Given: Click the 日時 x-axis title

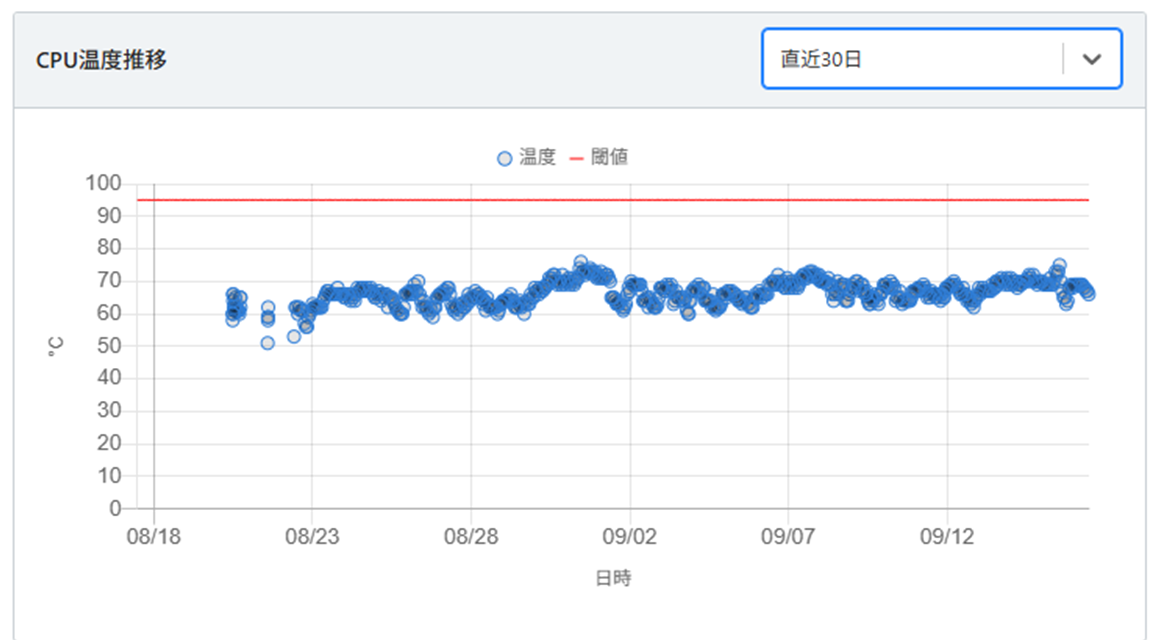Looking at the screenshot, I should [x=613, y=578].
